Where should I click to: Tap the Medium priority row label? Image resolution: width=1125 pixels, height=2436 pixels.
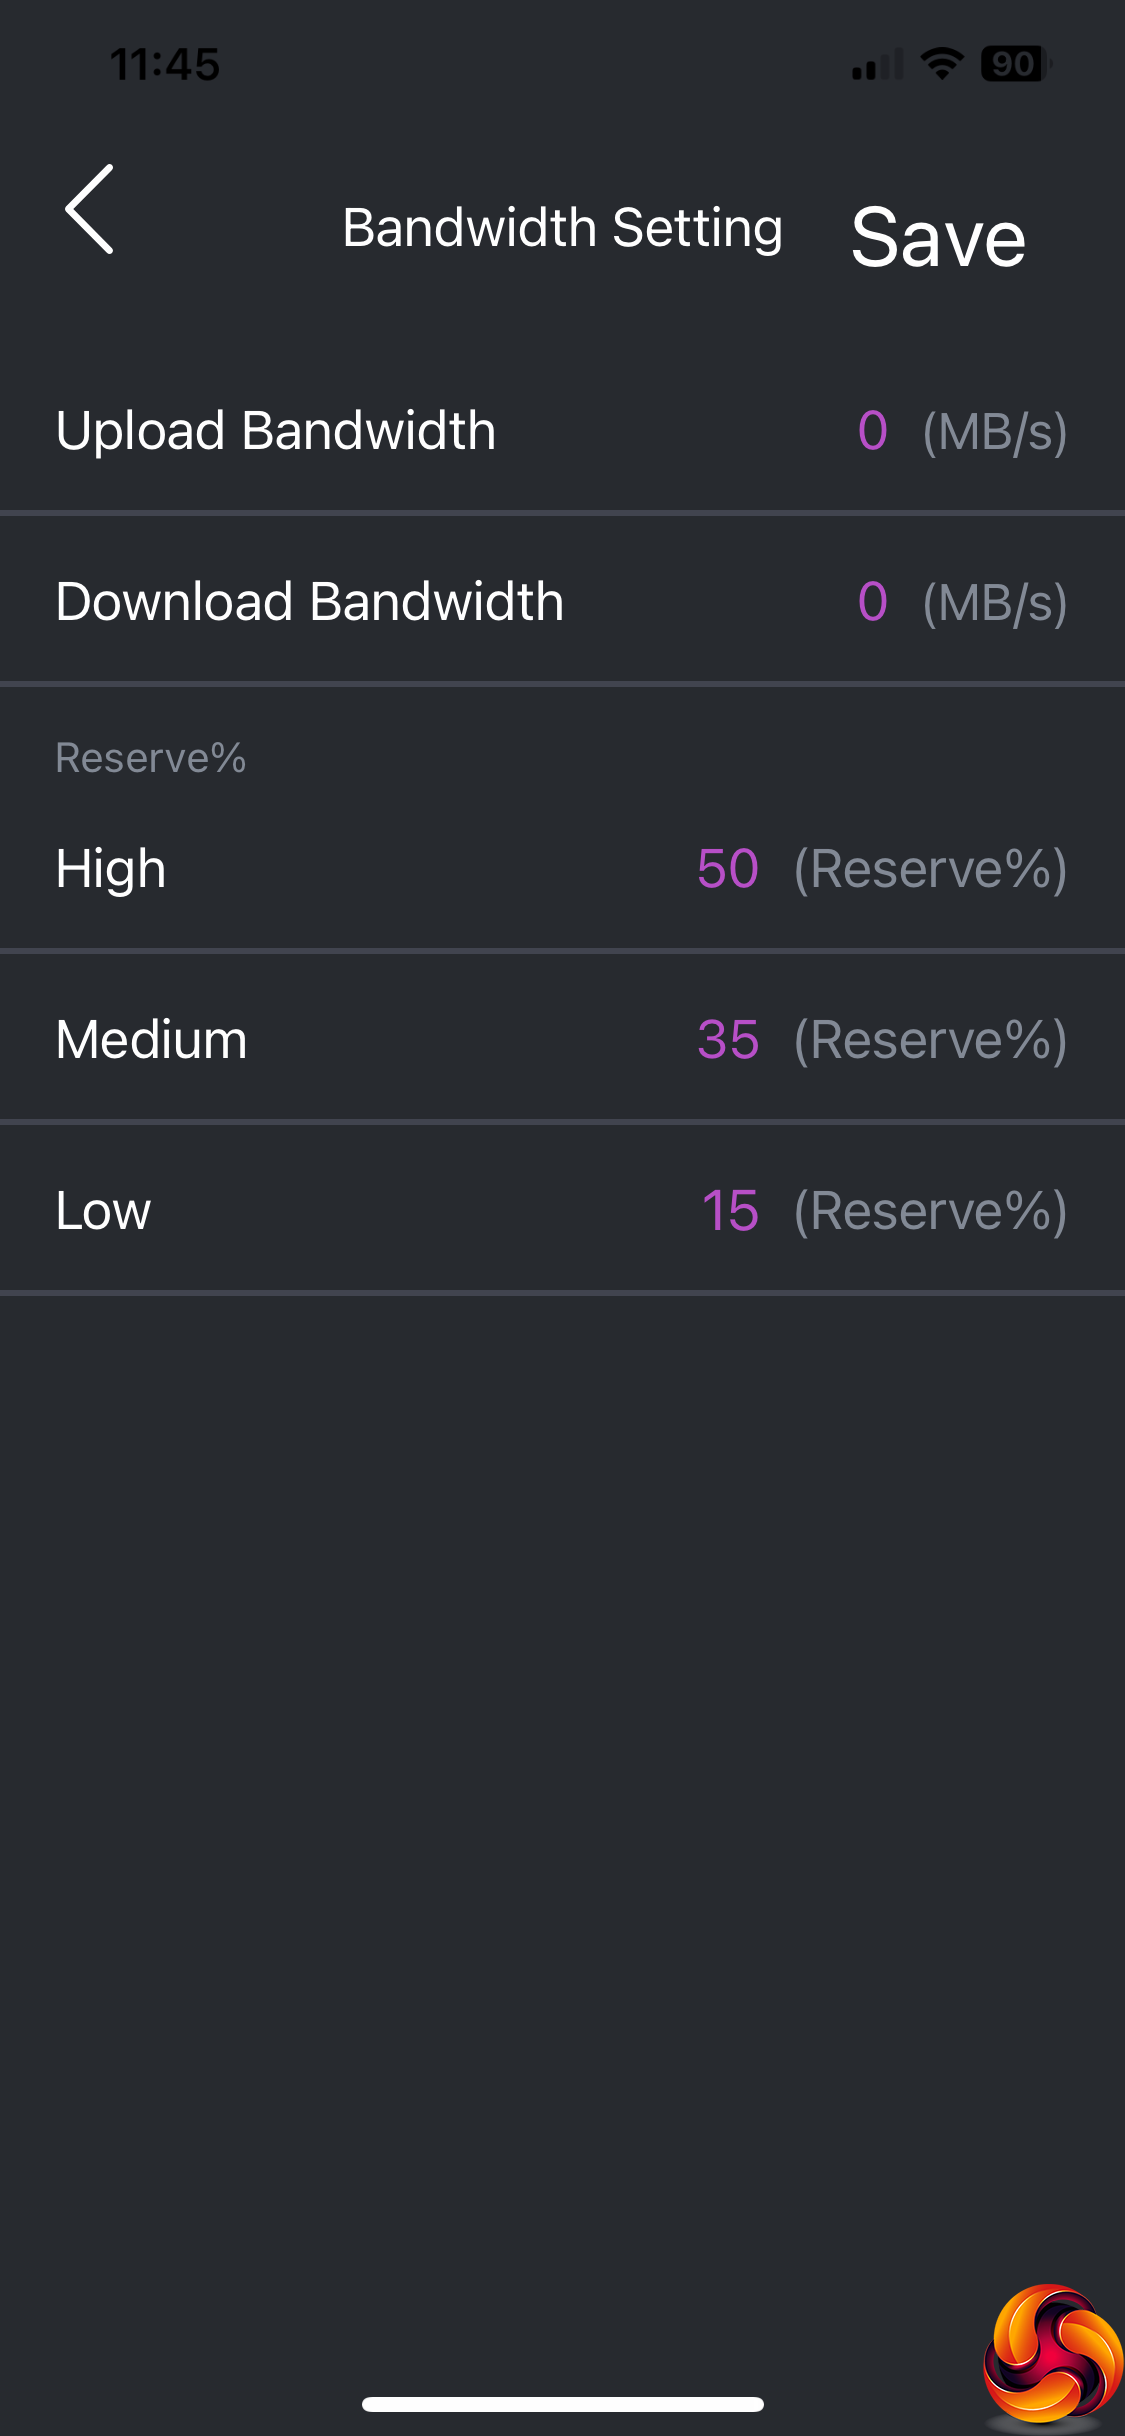click(x=152, y=1040)
